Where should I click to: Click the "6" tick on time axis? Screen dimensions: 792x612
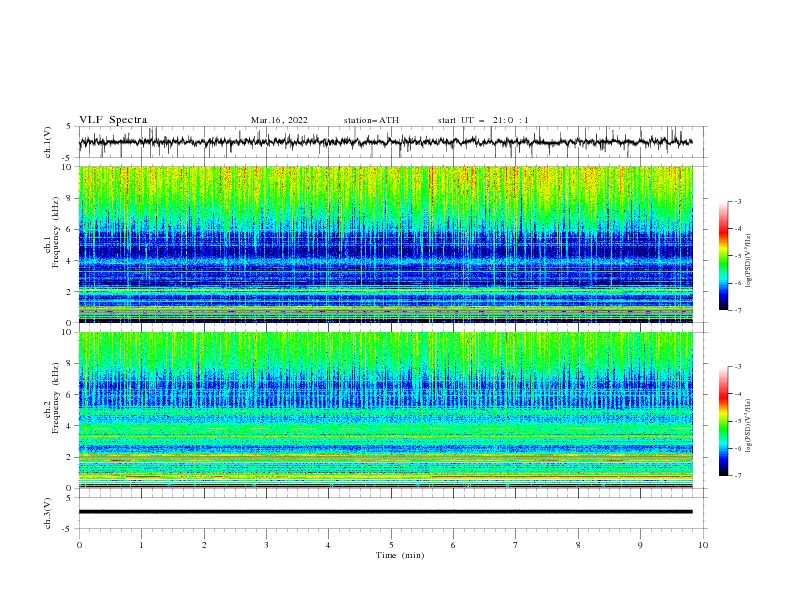click(453, 545)
